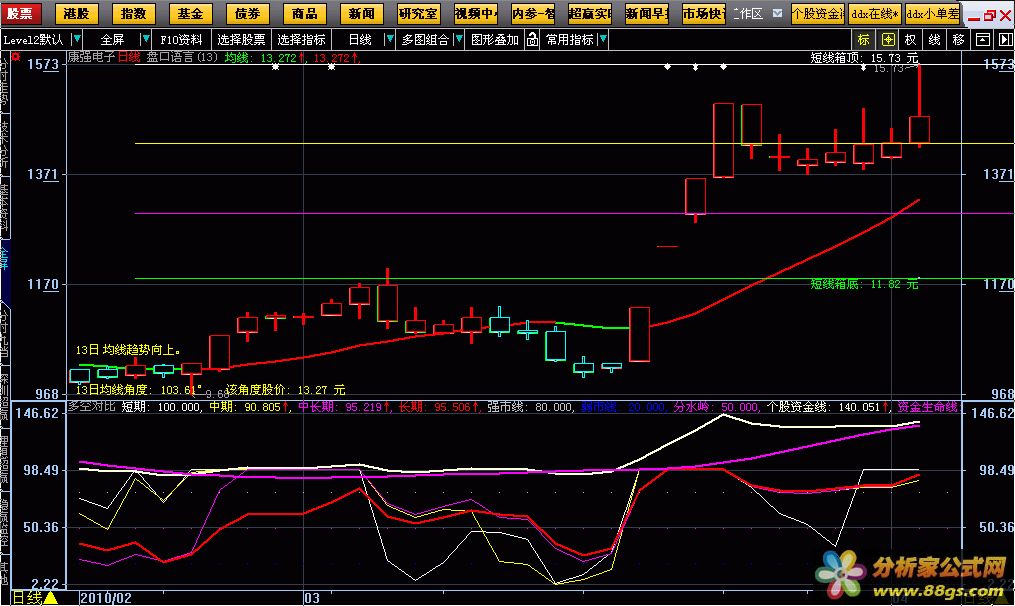Screen dimensions: 1015x606
Task: Click the 个股资金线: 140.051 value
Action: [x=827, y=407]
